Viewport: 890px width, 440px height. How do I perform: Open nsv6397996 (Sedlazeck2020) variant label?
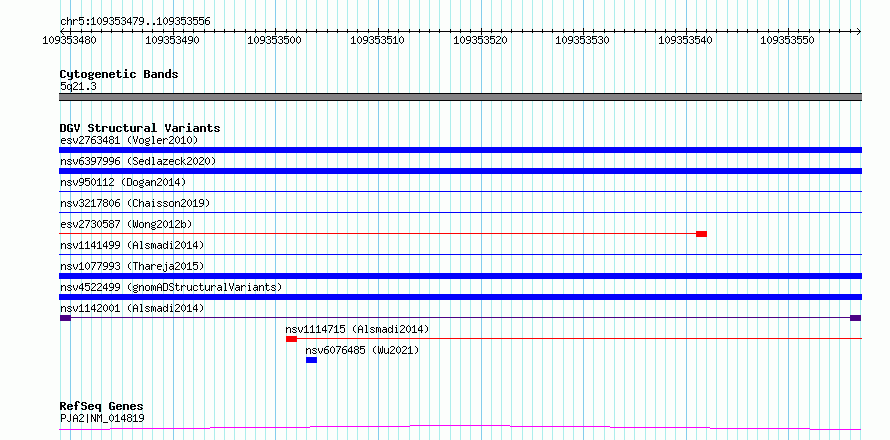(x=138, y=161)
